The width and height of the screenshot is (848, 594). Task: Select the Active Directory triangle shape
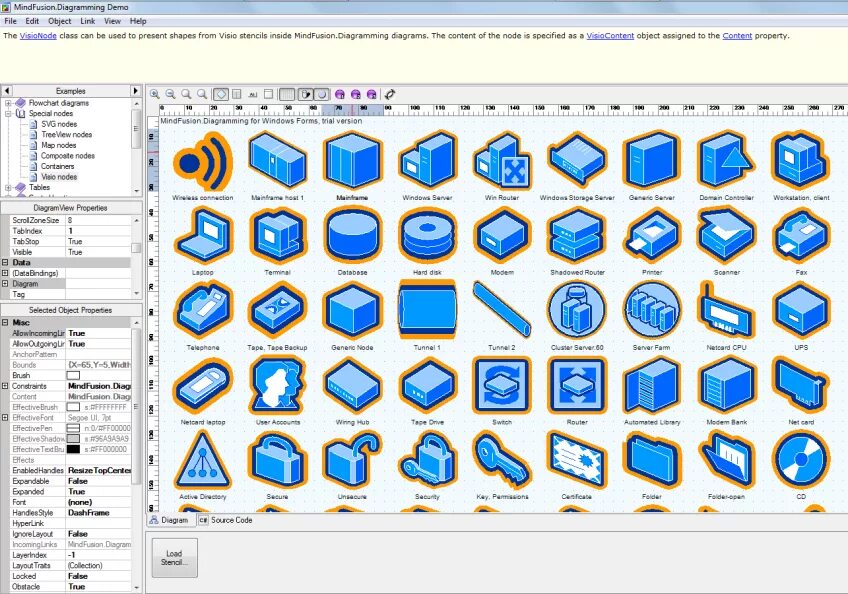coord(203,460)
